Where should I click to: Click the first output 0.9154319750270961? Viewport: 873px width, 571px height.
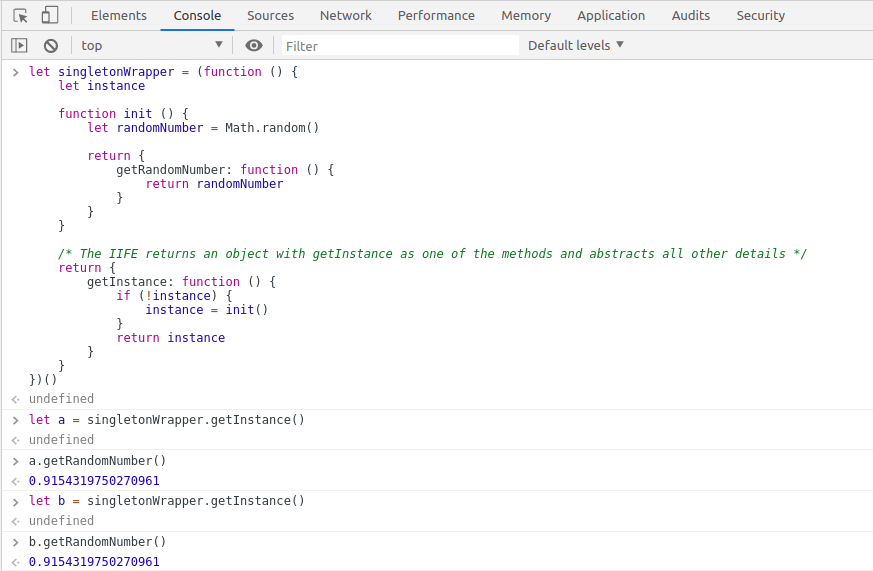pos(94,480)
